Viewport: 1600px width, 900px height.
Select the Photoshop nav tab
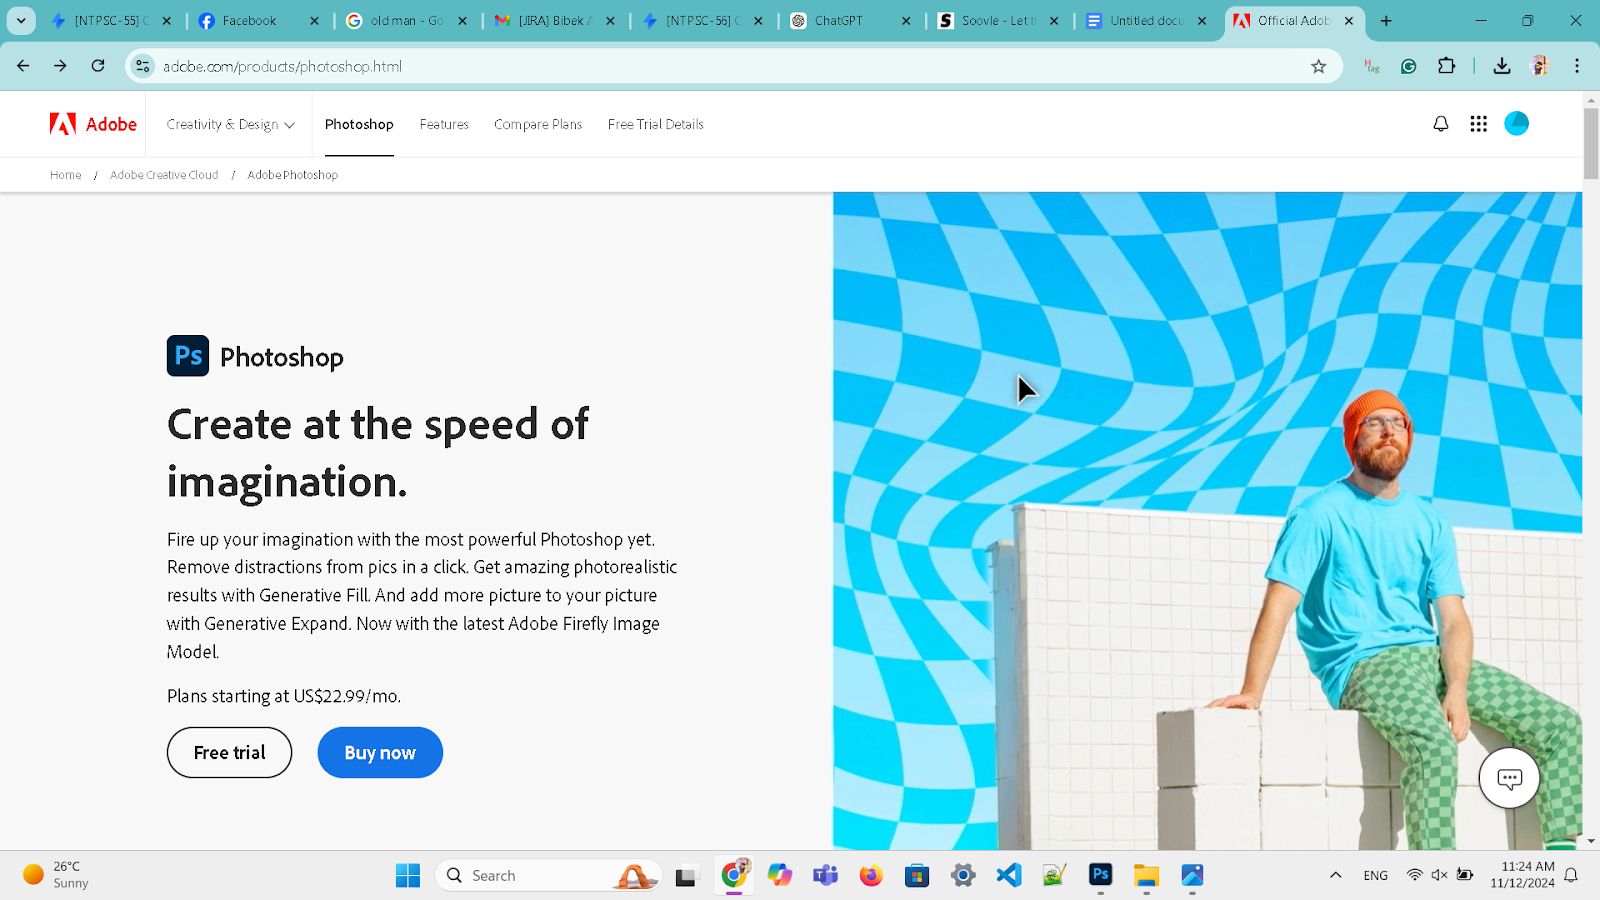coord(359,124)
